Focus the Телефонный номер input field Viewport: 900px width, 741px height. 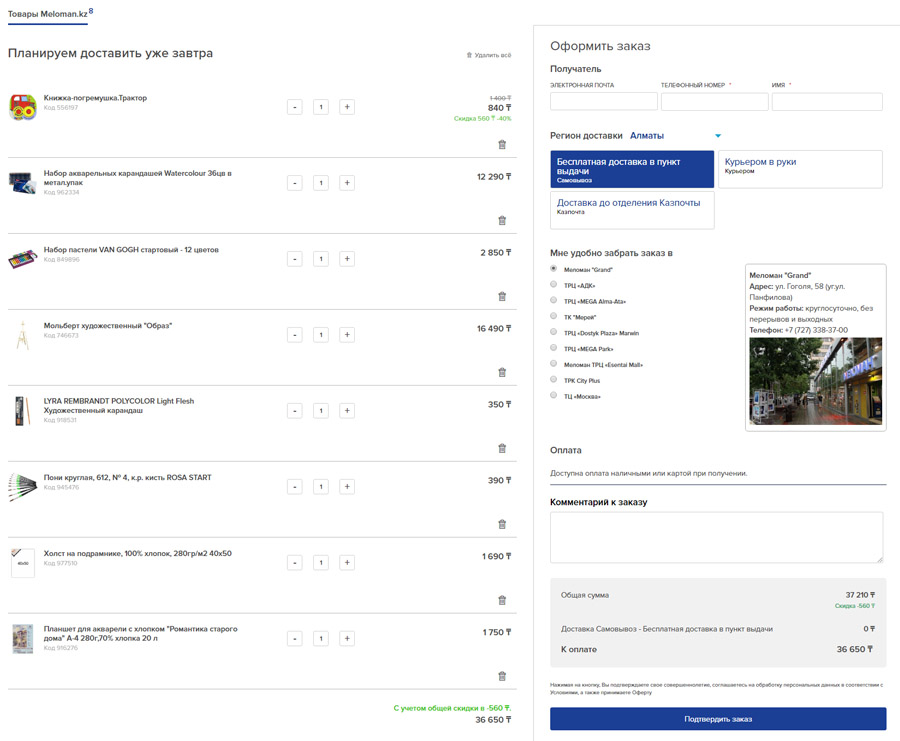click(x=714, y=102)
